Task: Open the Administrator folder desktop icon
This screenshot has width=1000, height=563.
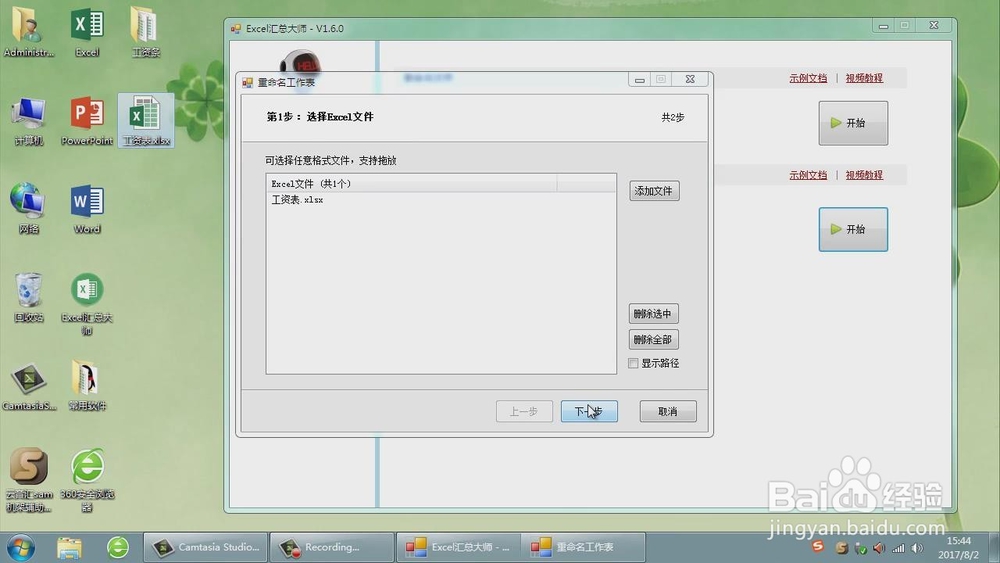Action: point(28,32)
